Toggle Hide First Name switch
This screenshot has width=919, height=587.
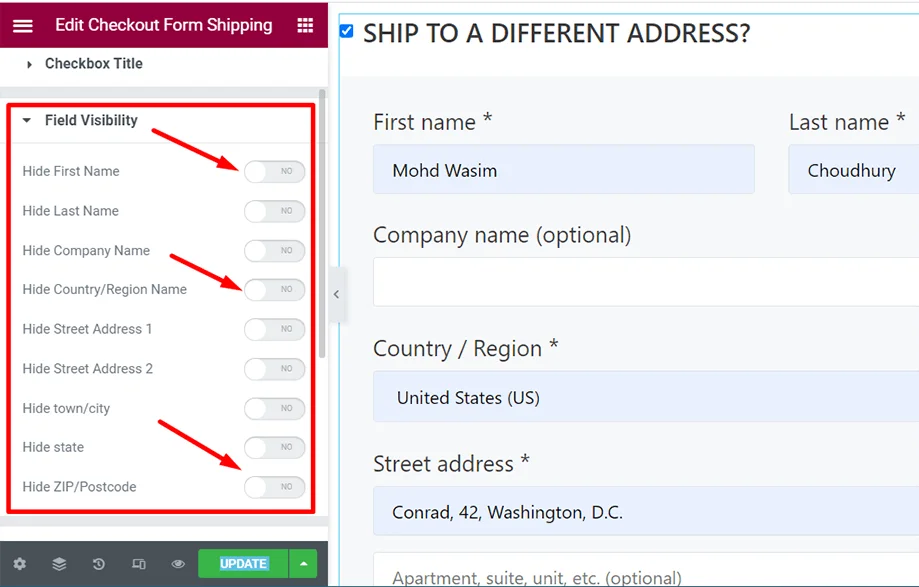(274, 172)
